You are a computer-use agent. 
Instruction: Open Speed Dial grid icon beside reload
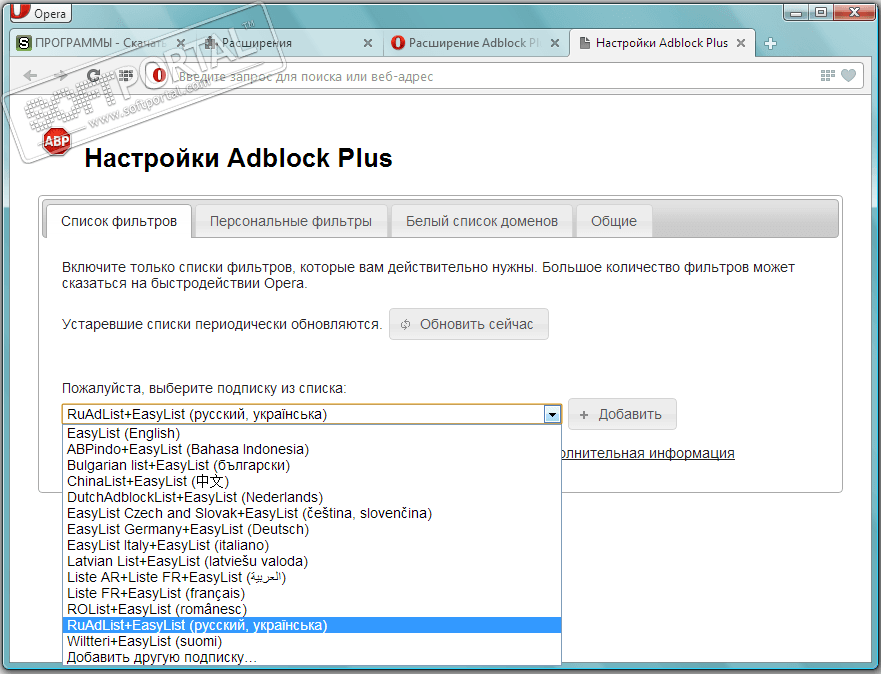tap(125, 75)
